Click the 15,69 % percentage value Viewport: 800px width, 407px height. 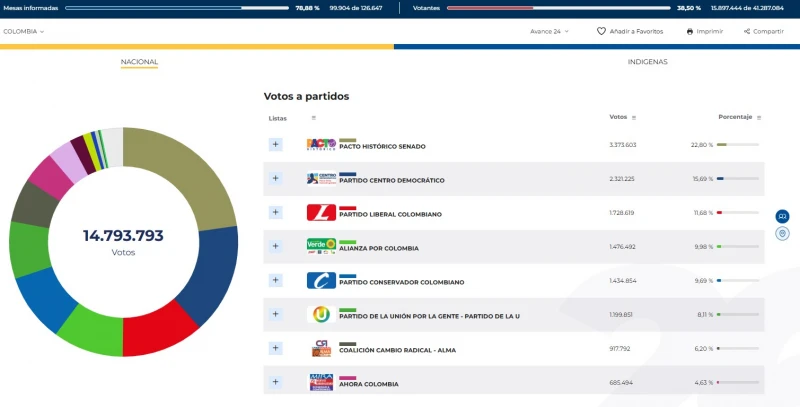[x=703, y=179]
